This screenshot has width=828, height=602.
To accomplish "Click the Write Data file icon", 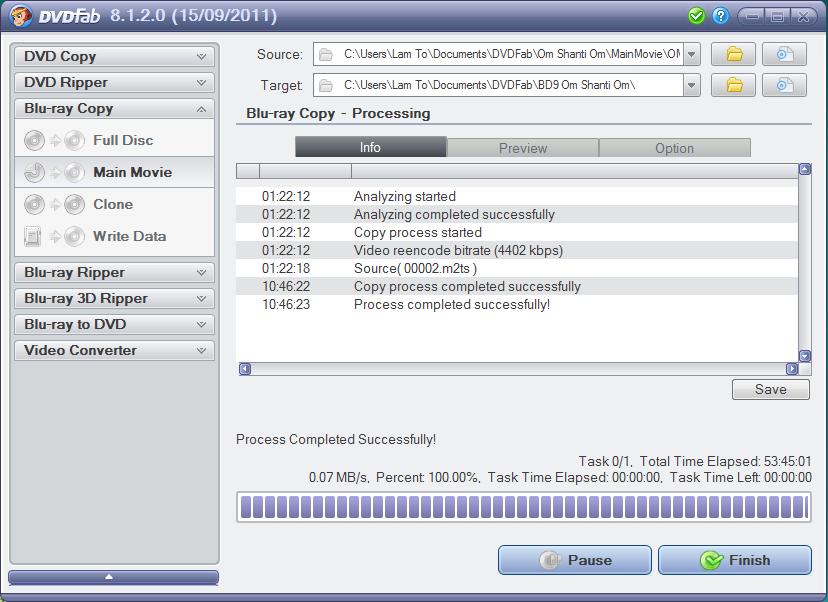I will 54,236.
